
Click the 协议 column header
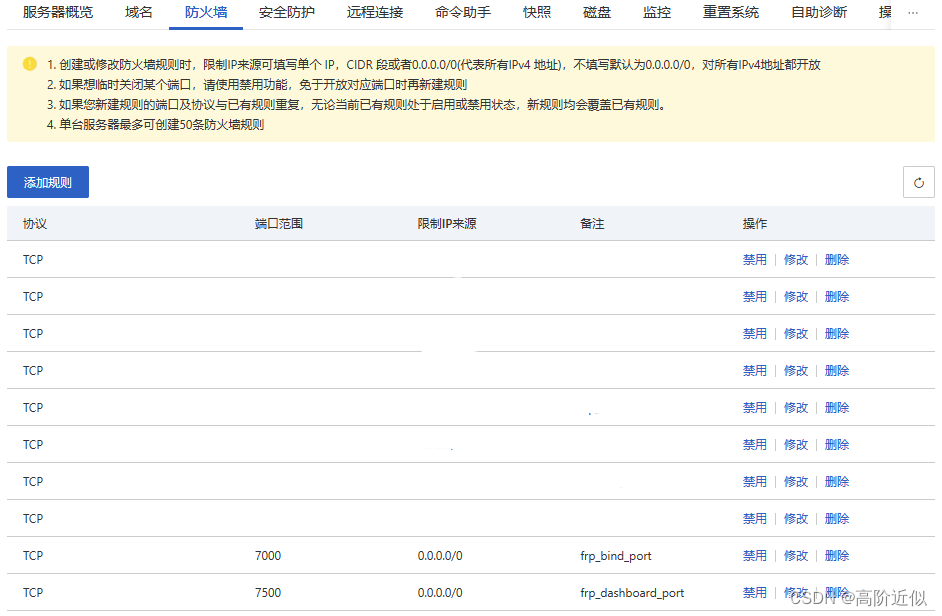tap(35, 224)
